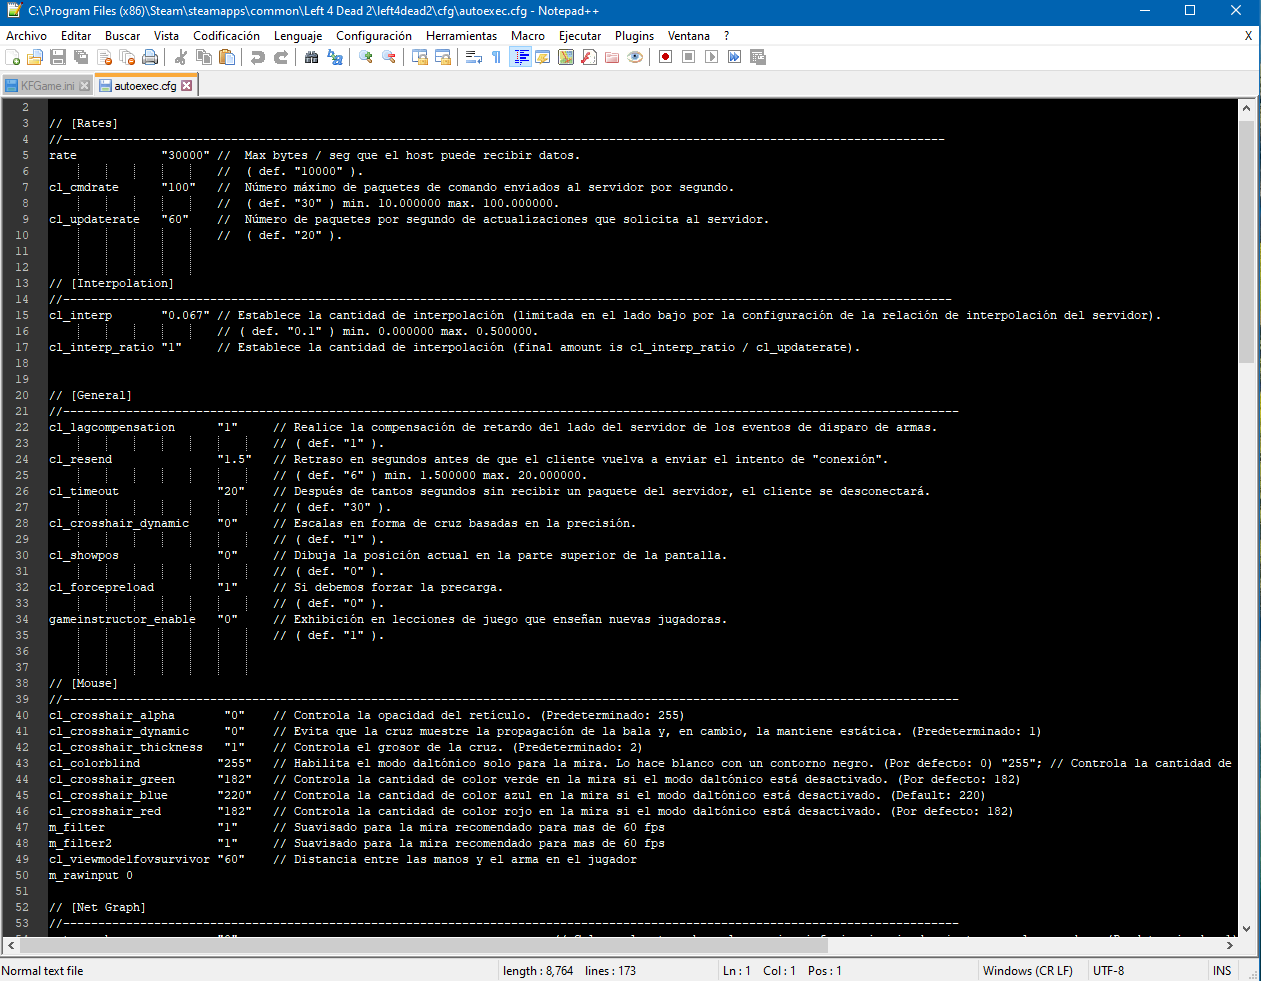Image resolution: width=1261 pixels, height=981 pixels.
Task: Open Folder as Workspace icon
Action: click(x=612, y=57)
